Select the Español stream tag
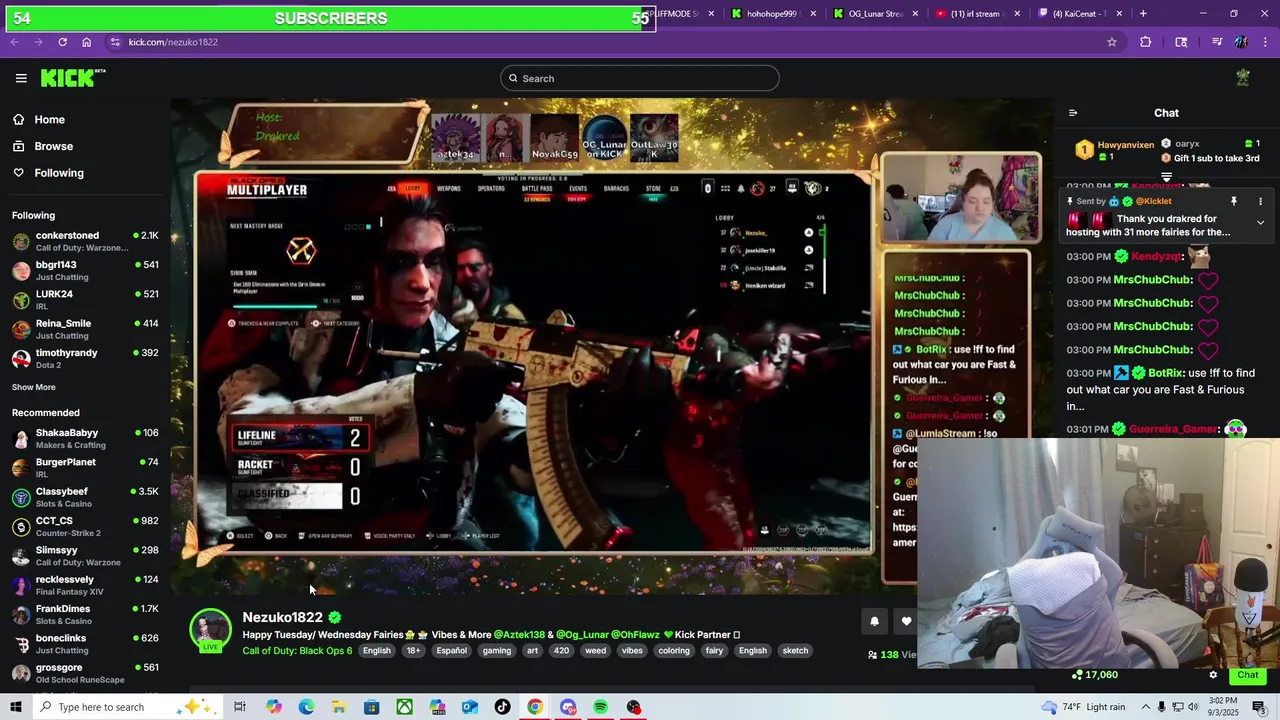1280x720 pixels. (451, 651)
